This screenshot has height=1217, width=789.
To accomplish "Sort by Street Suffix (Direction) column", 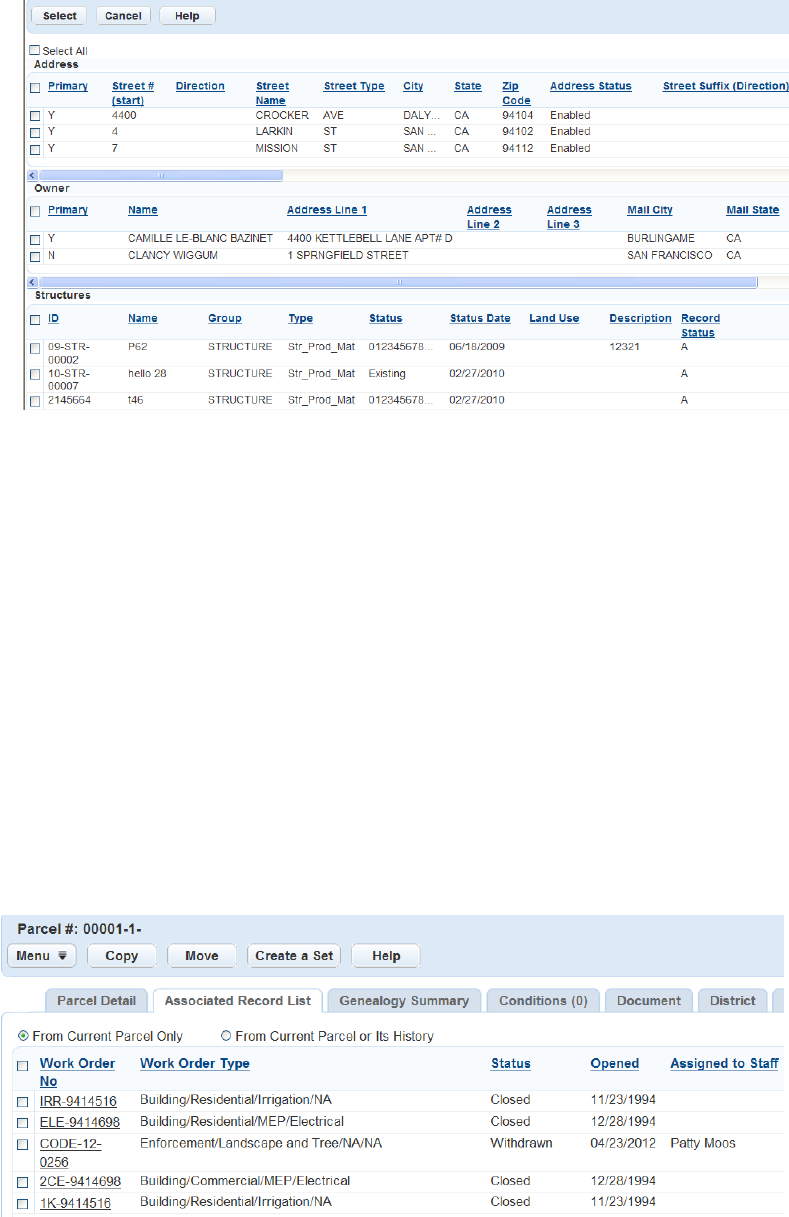I will pyautogui.click(x=726, y=86).
